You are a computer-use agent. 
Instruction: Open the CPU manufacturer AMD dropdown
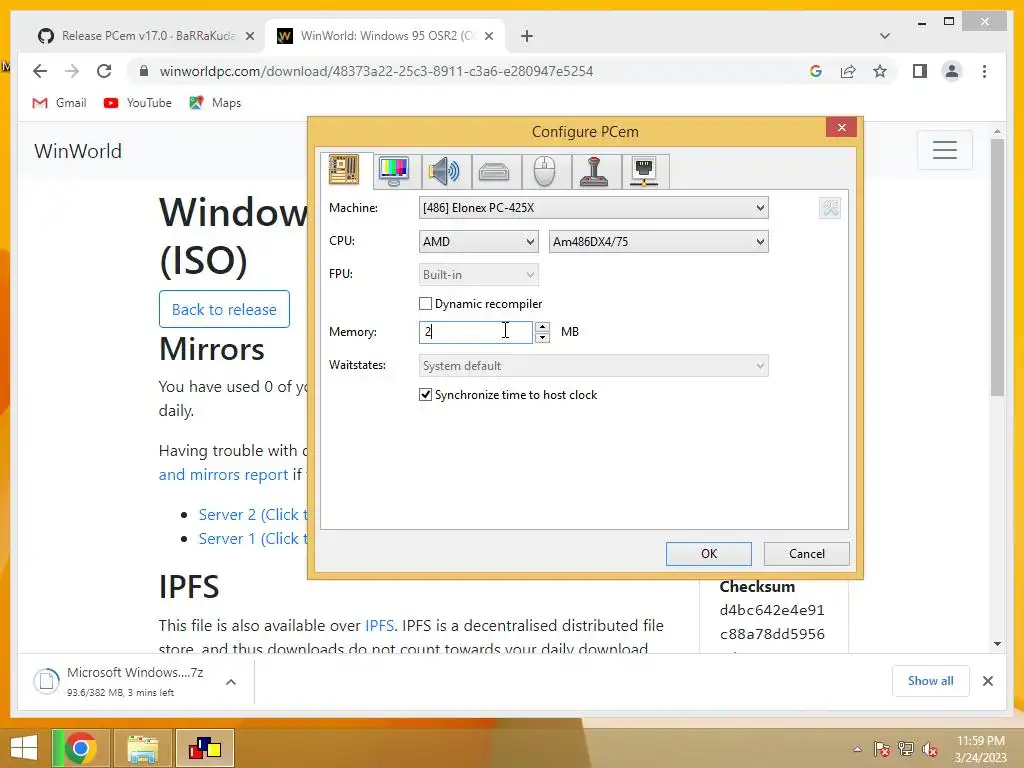tap(478, 242)
